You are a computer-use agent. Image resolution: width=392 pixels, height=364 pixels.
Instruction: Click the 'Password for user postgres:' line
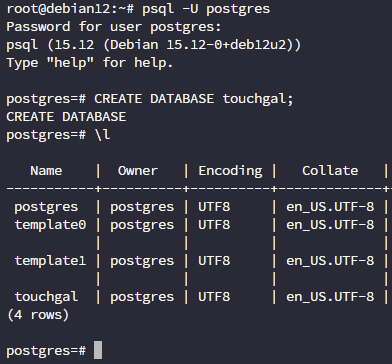coord(114,27)
